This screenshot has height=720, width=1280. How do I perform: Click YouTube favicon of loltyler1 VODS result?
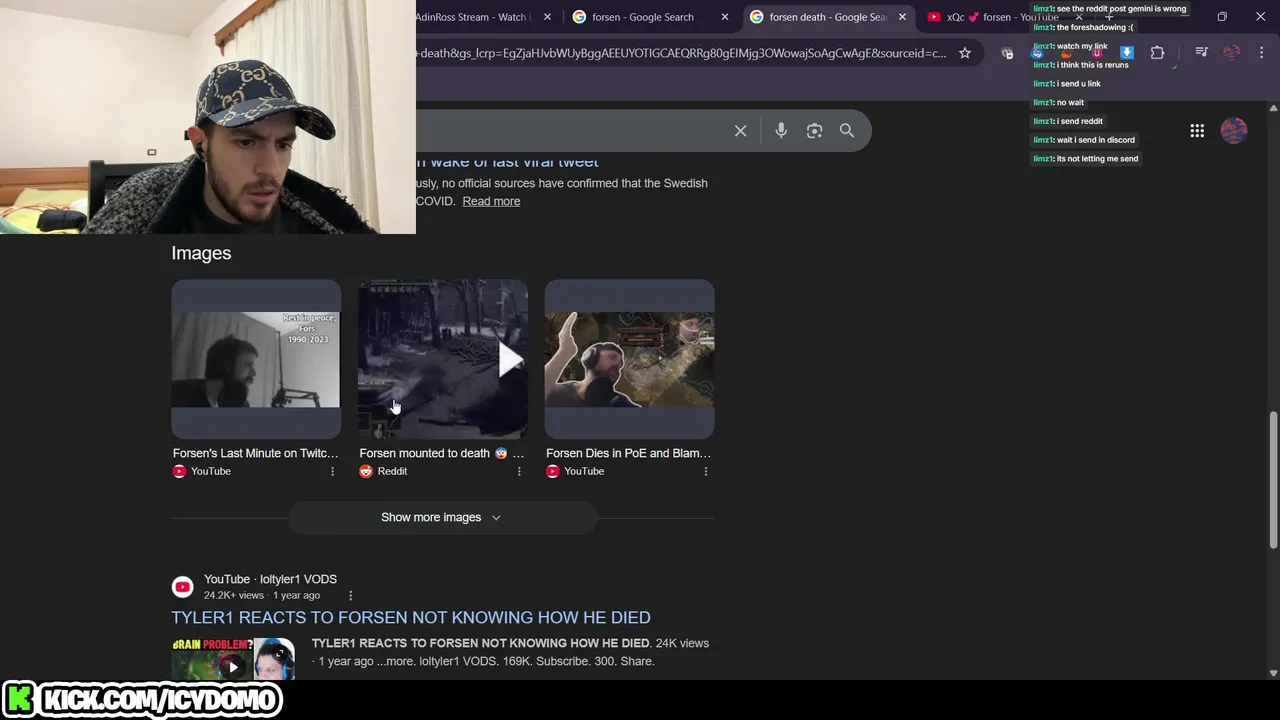coord(182,587)
